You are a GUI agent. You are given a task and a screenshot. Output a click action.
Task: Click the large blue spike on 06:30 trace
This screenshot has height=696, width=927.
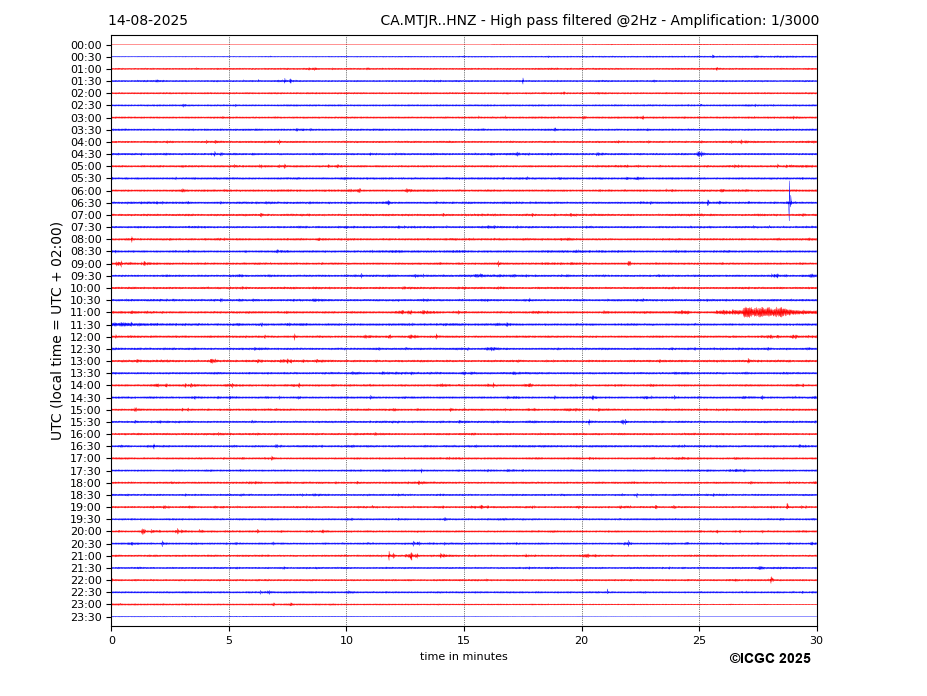click(789, 202)
